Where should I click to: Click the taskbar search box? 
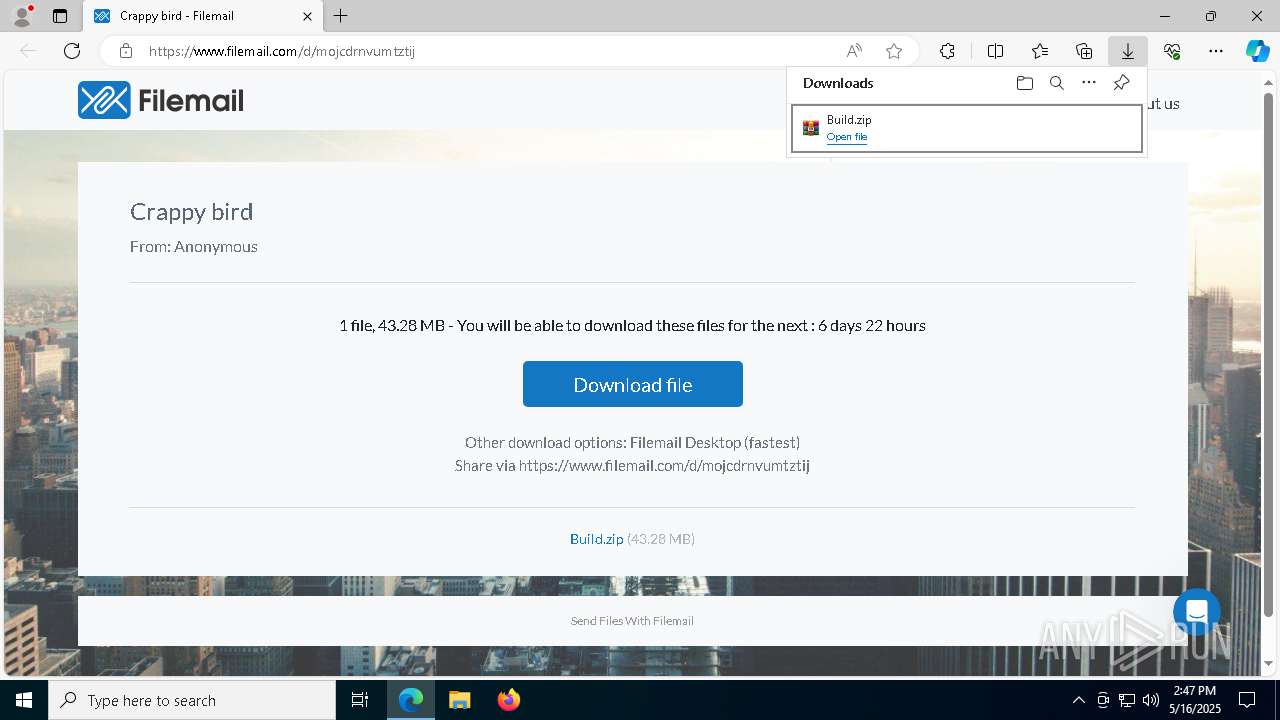pyautogui.click(x=192, y=700)
